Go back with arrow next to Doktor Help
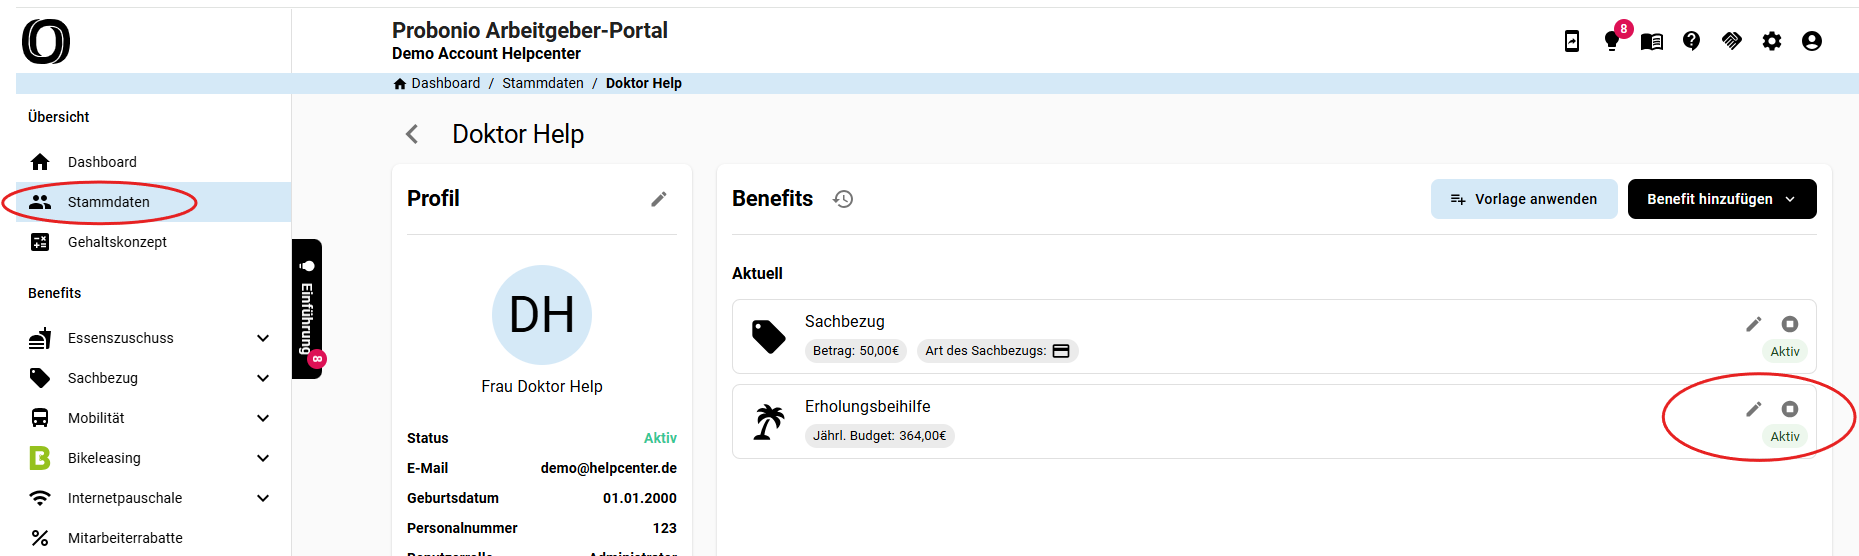Screen dimensions: 1859x556 click(412, 134)
